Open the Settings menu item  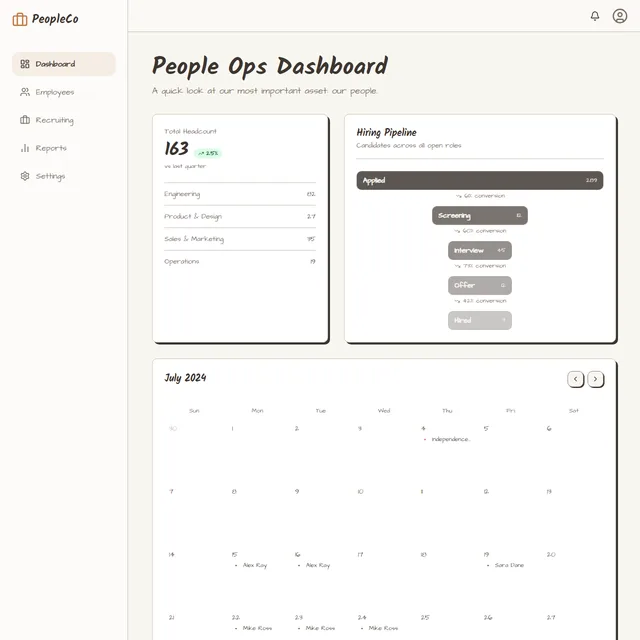(x=64, y=176)
